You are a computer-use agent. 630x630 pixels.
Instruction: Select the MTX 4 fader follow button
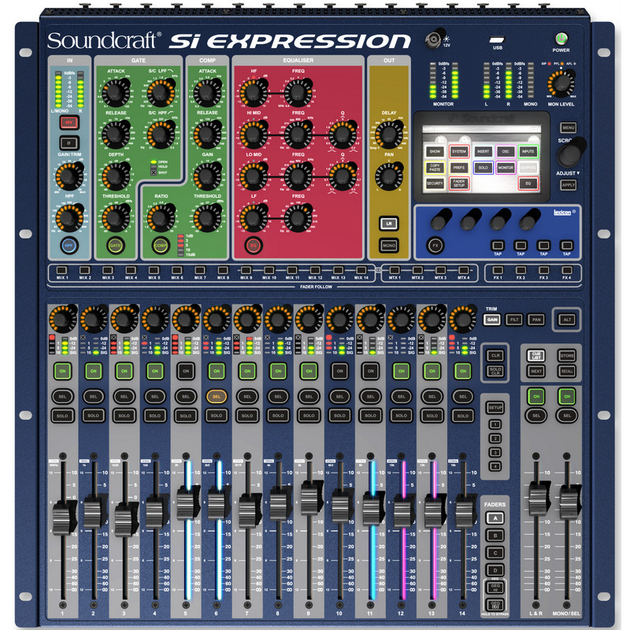[464, 270]
